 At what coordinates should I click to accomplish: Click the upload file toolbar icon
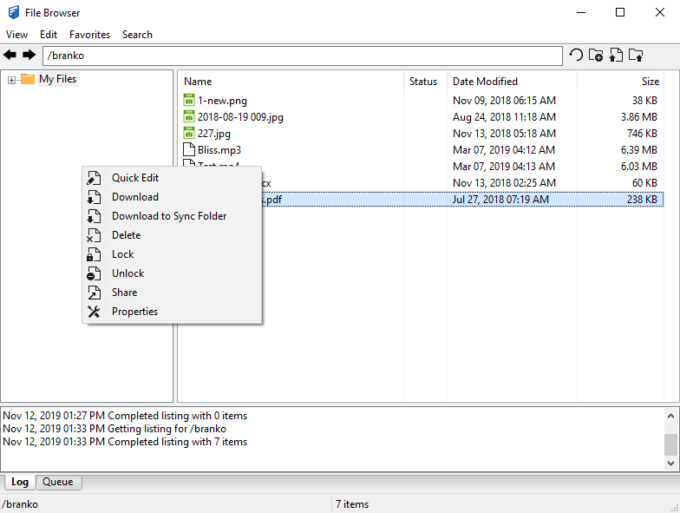pyautogui.click(x=615, y=56)
